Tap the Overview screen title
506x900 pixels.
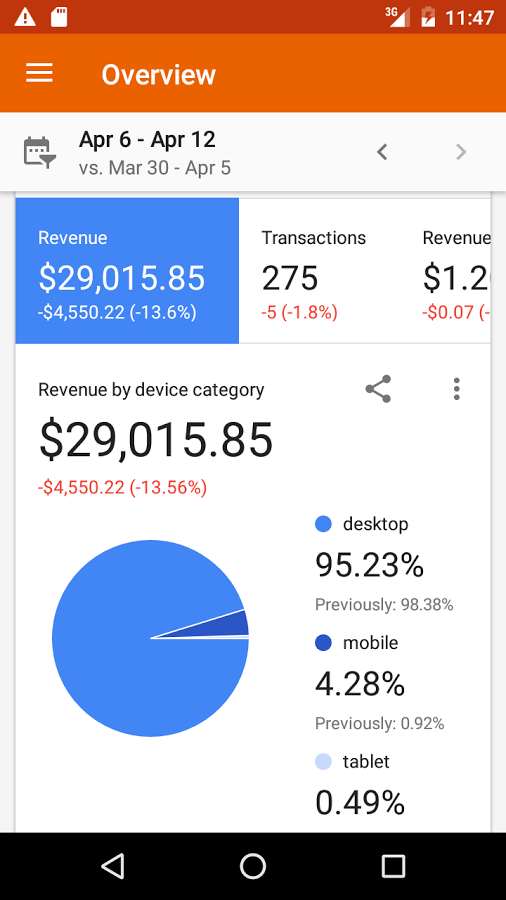pyautogui.click(x=159, y=75)
